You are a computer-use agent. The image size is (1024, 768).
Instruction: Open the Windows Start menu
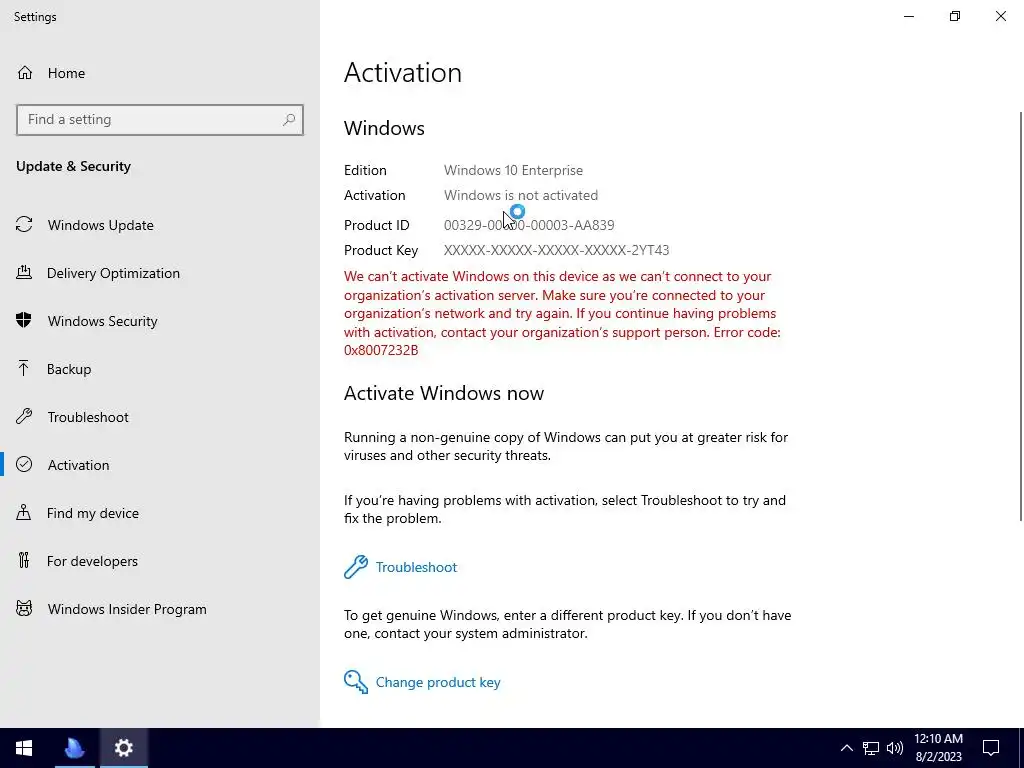(x=24, y=748)
